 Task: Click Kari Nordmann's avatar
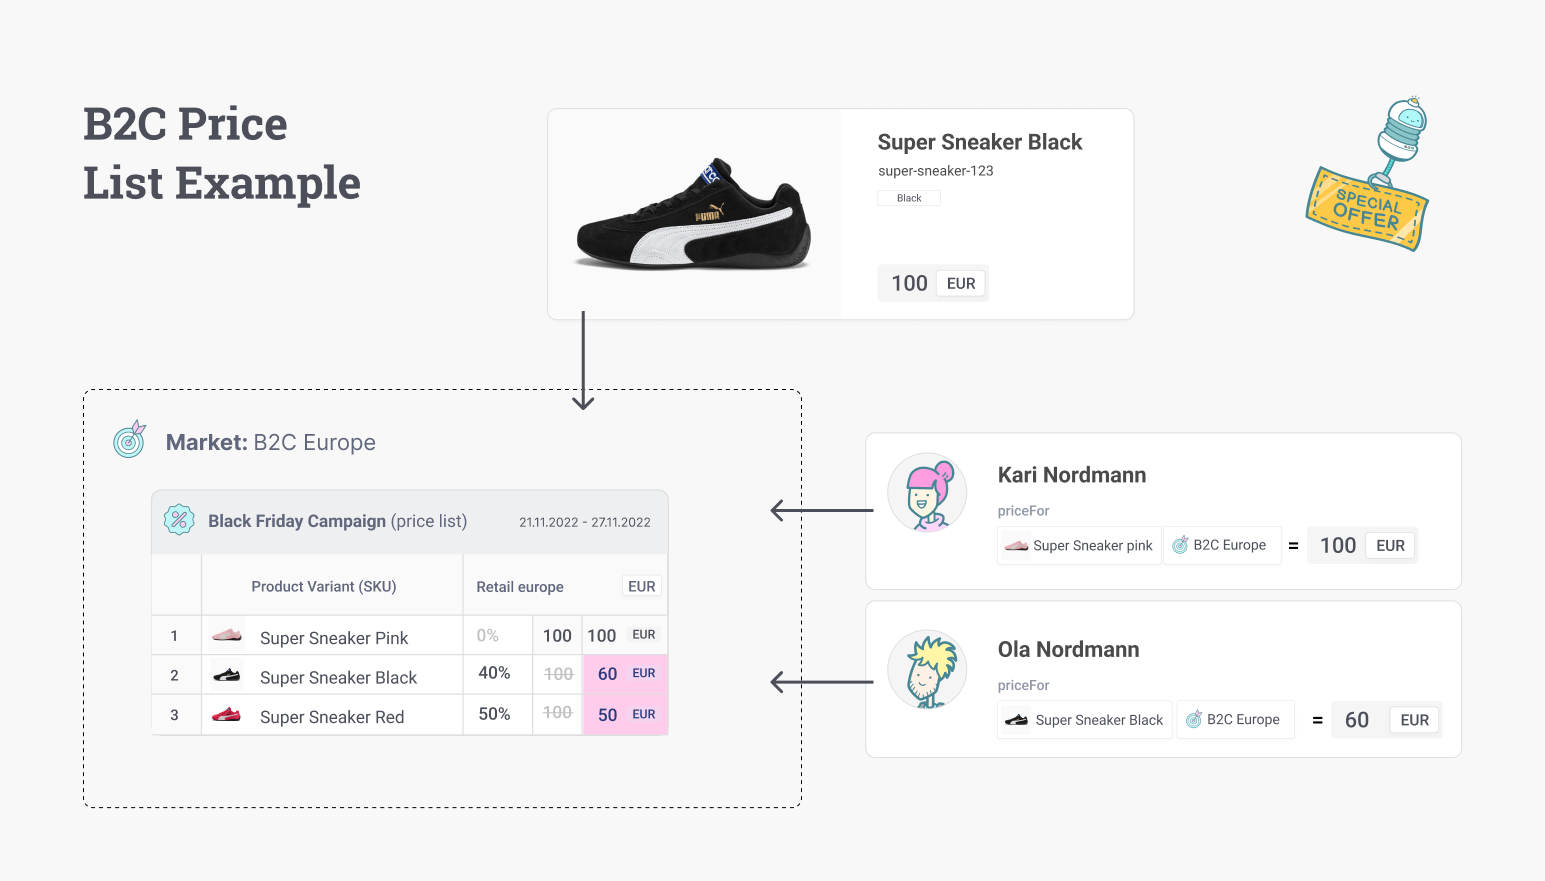[927, 492]
